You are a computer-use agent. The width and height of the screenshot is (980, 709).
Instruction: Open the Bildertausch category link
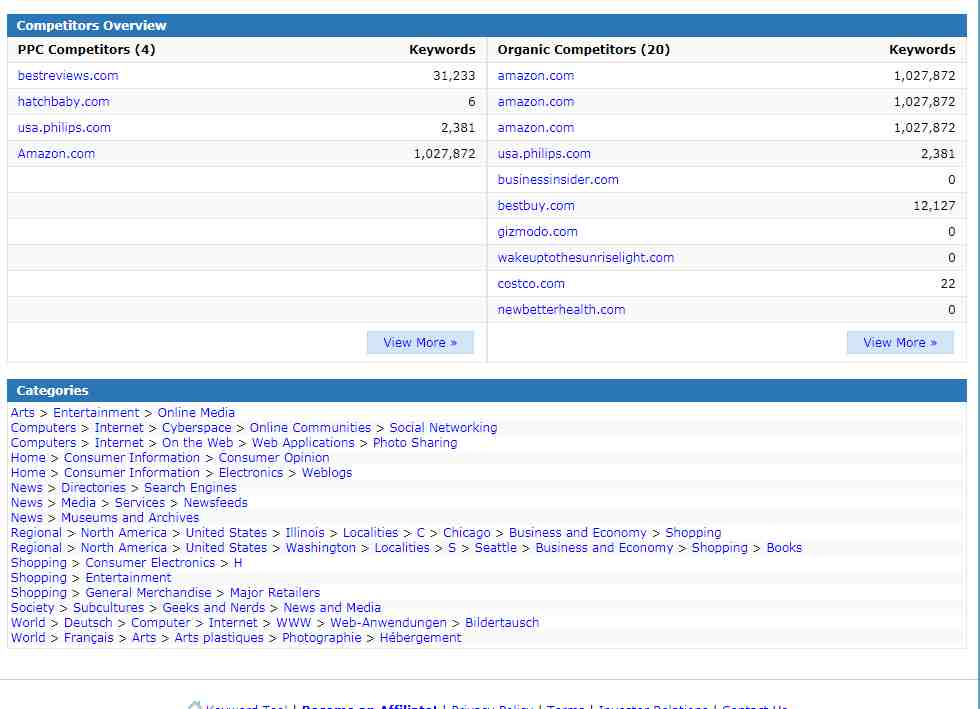502,623
